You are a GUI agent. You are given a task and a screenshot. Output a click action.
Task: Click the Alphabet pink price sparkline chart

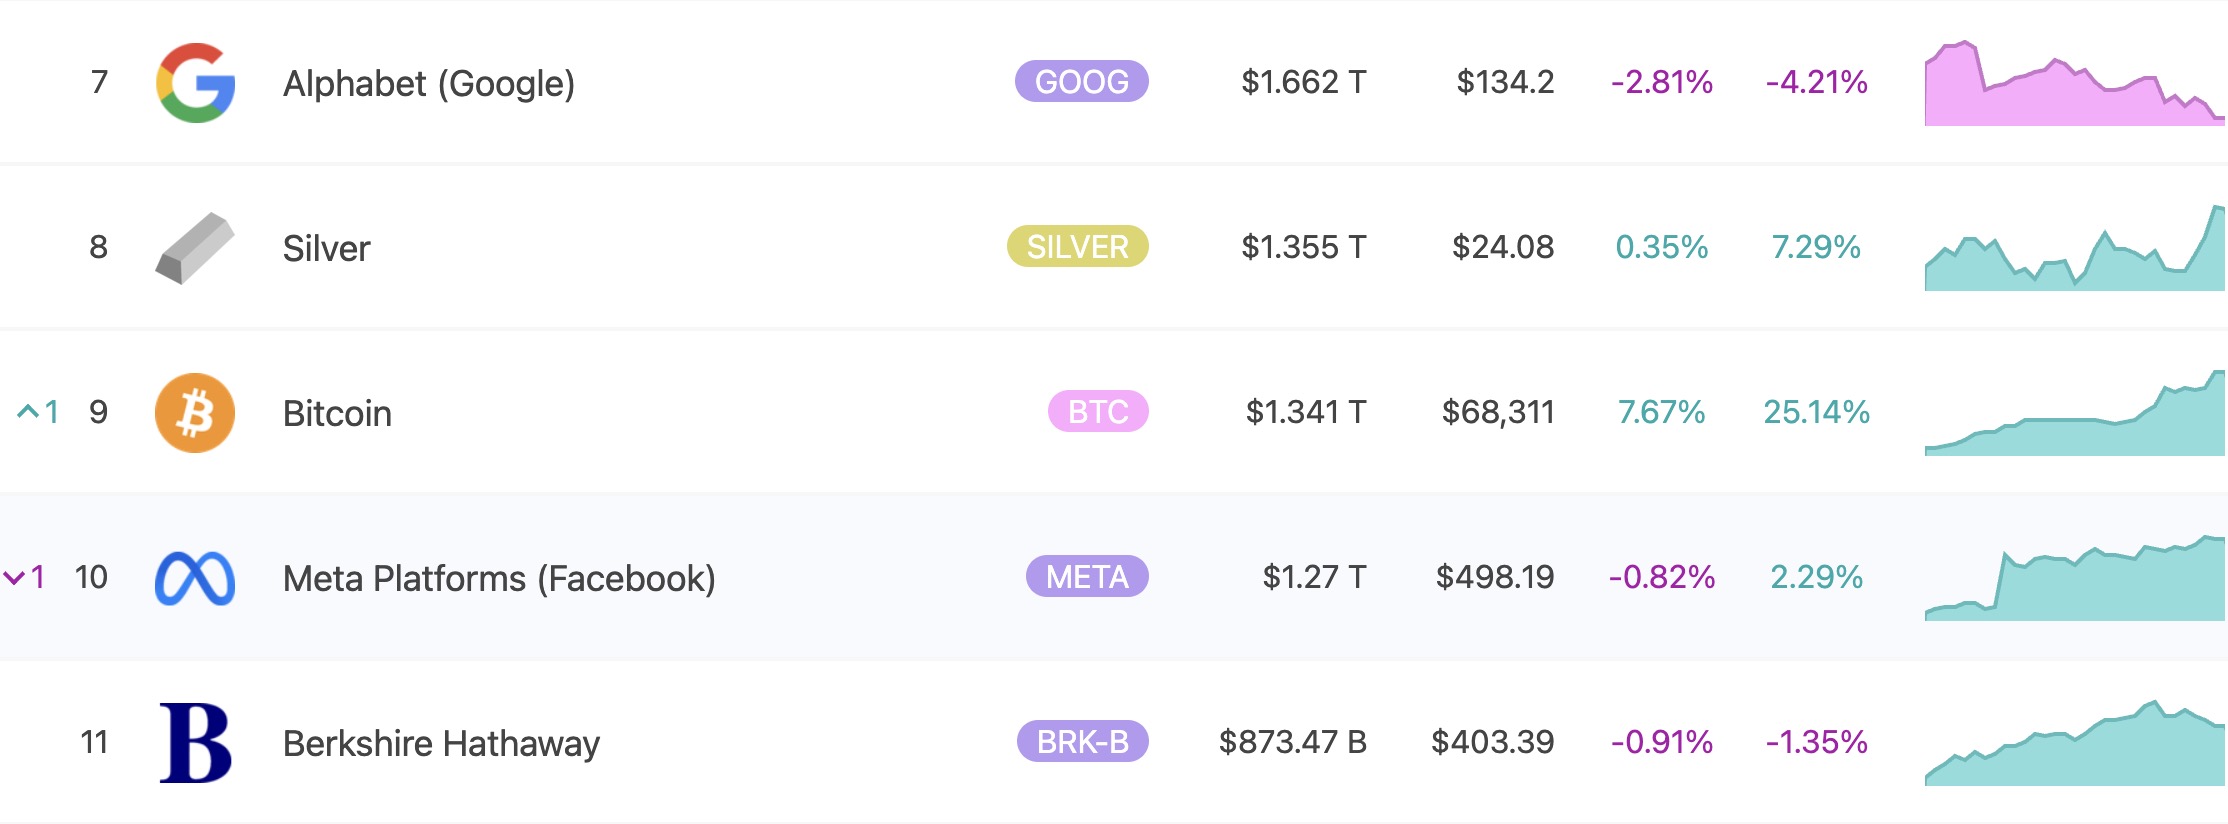pyautogui.click(x=2075, y=83)
